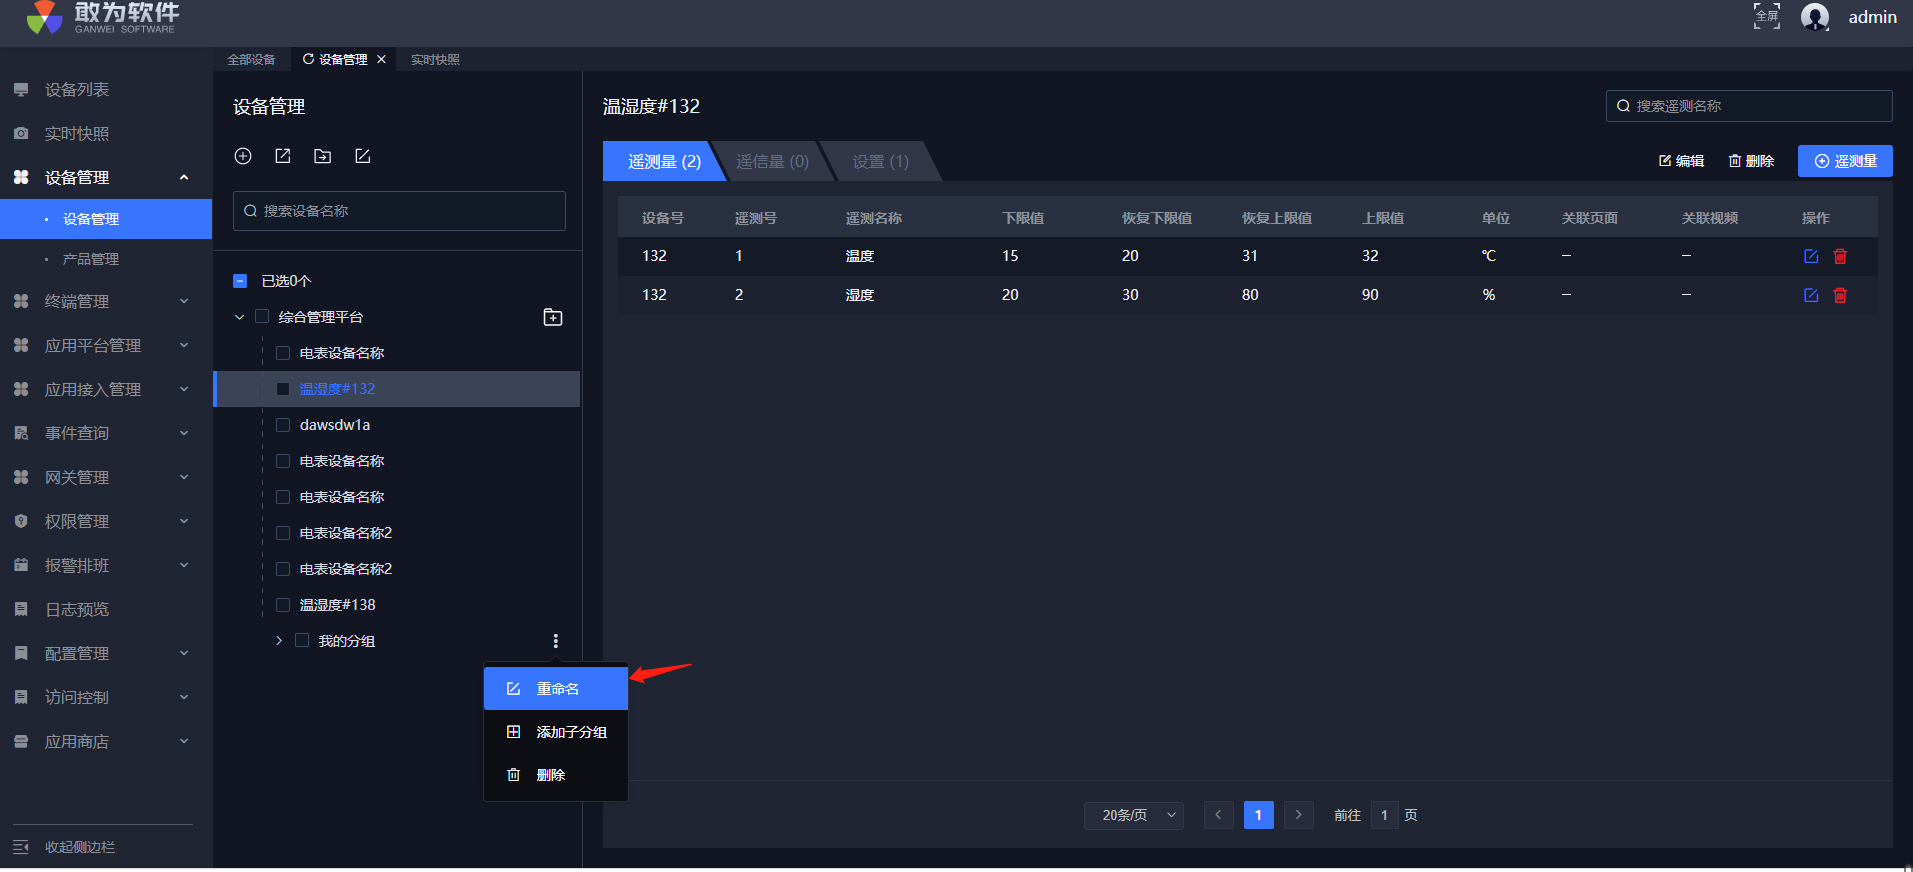Go to the previous page arrow
This screenshot has width=1913, height=872.
click(x=1218, y=815)
